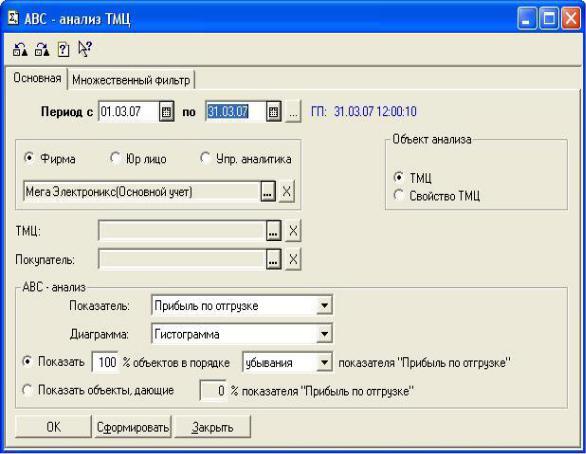Enable Показать объекты, дающие radio option

(27, 390)
